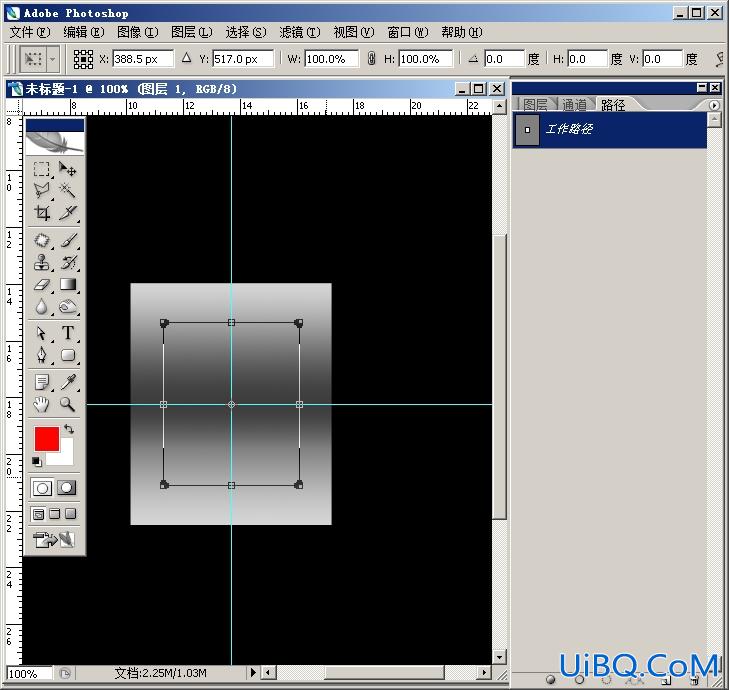Select the Rectangular Marquee tool
Screen dimensions: 729x690
tap(41, 169)
